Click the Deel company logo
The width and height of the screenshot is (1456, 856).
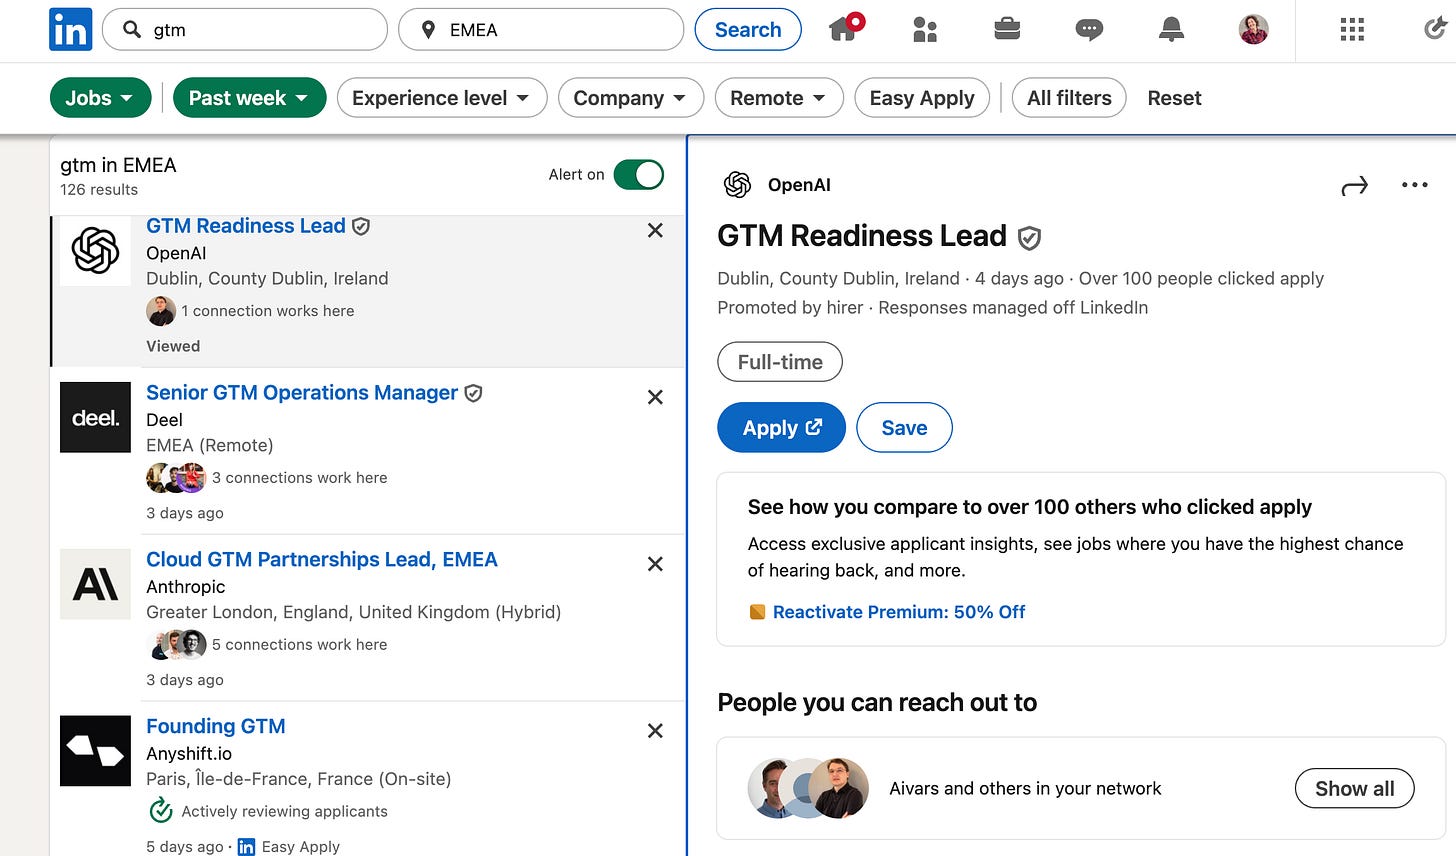[x=95, y=417]
